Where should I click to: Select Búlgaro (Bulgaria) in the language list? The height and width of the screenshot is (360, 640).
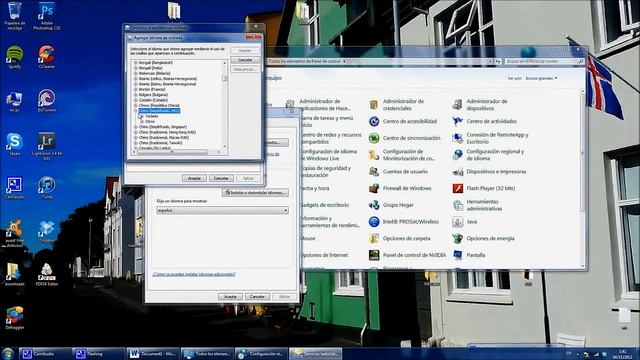[x=153, y=95]
